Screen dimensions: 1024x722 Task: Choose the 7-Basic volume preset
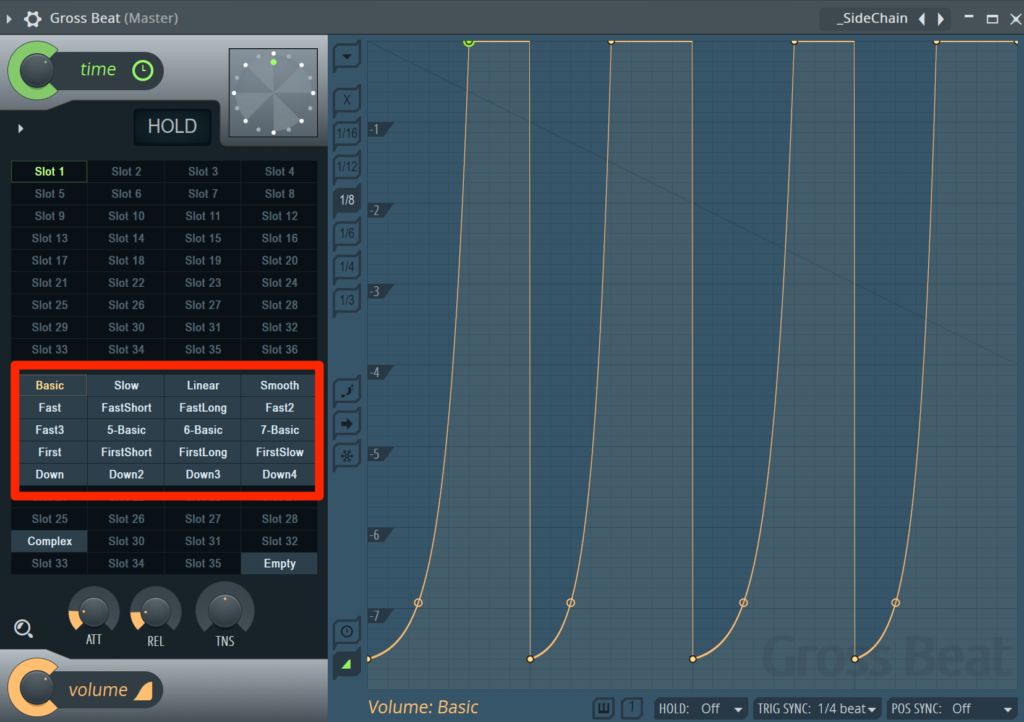(x=280, y=430)
